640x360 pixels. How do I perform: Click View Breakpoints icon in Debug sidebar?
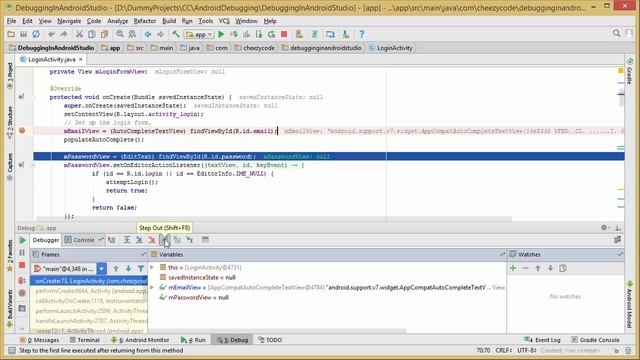click(22, 280)
